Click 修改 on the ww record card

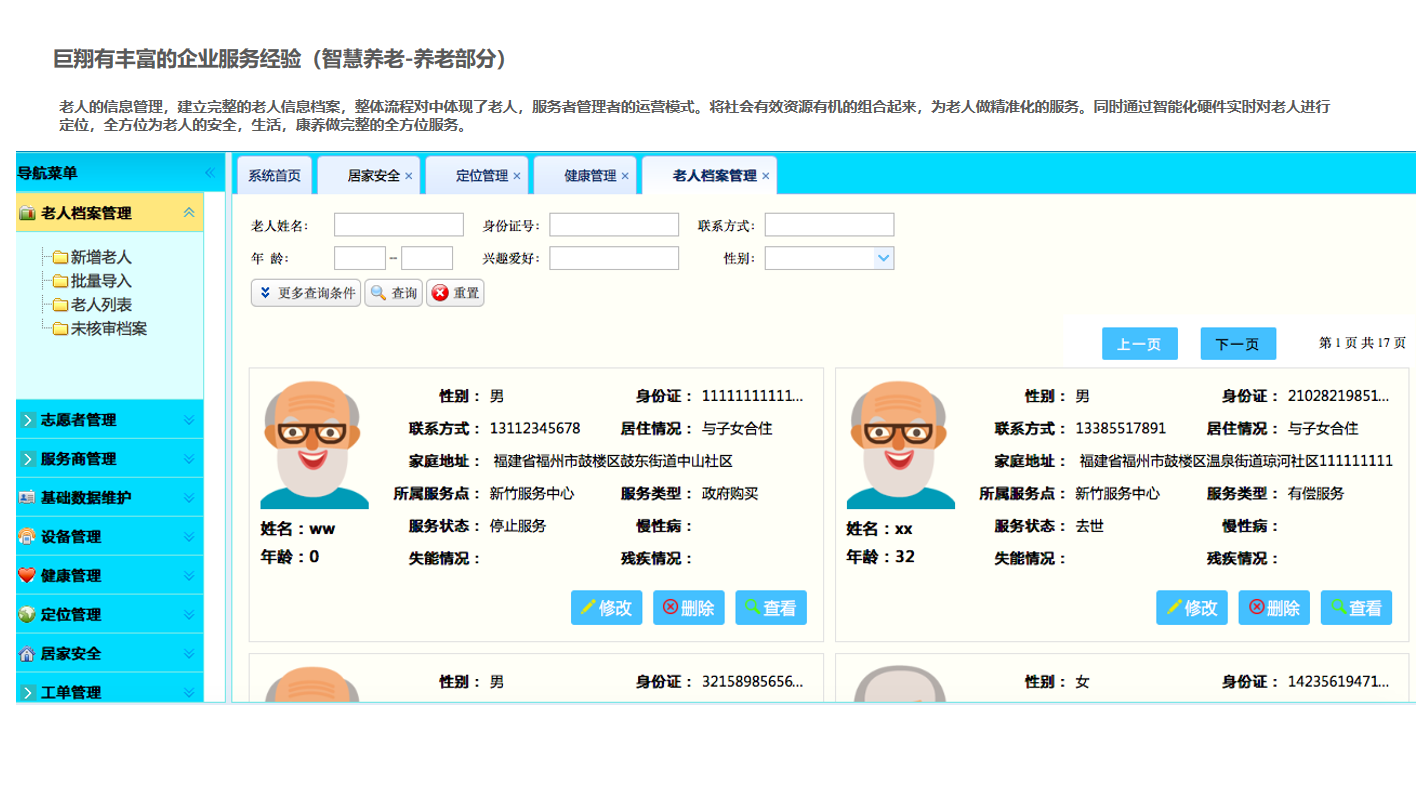coord(606,608)
